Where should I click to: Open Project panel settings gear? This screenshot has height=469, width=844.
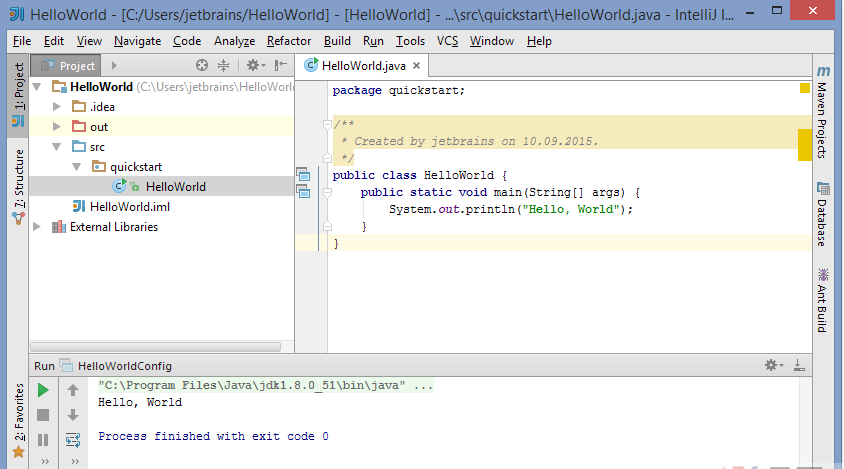click(256, 66)
